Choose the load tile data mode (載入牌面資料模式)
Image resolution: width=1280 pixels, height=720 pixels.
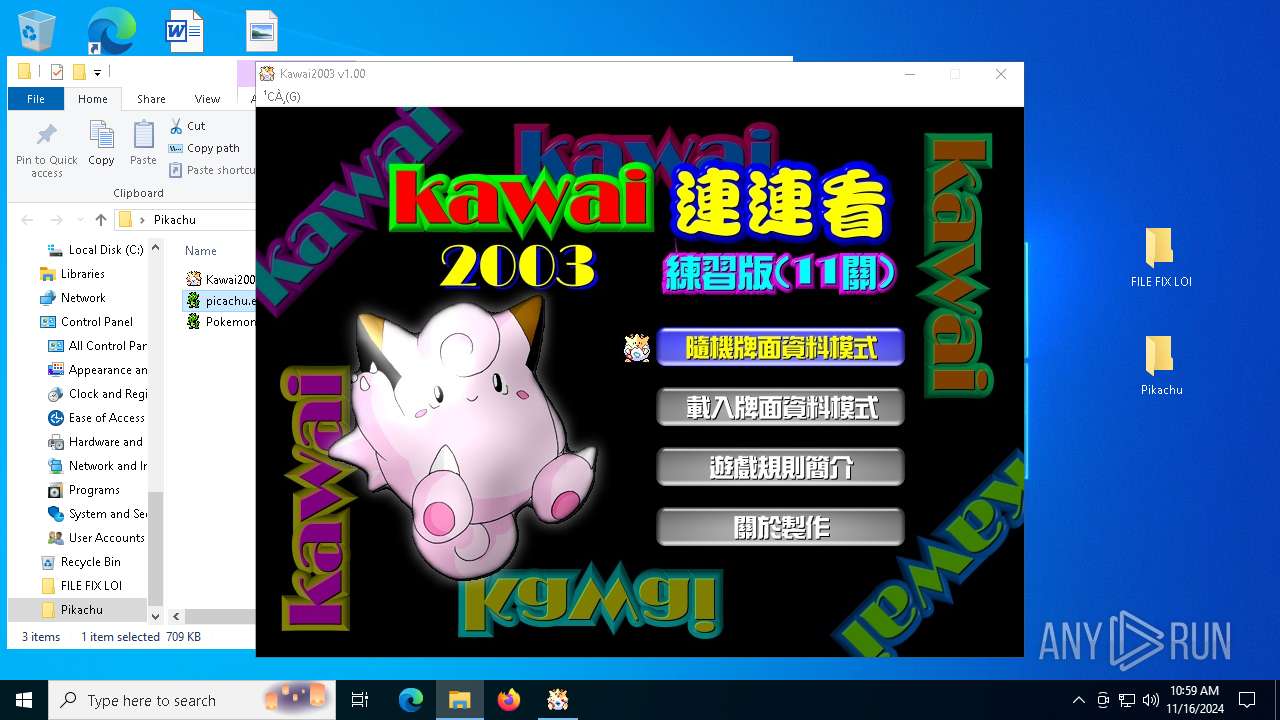(780, 407)
